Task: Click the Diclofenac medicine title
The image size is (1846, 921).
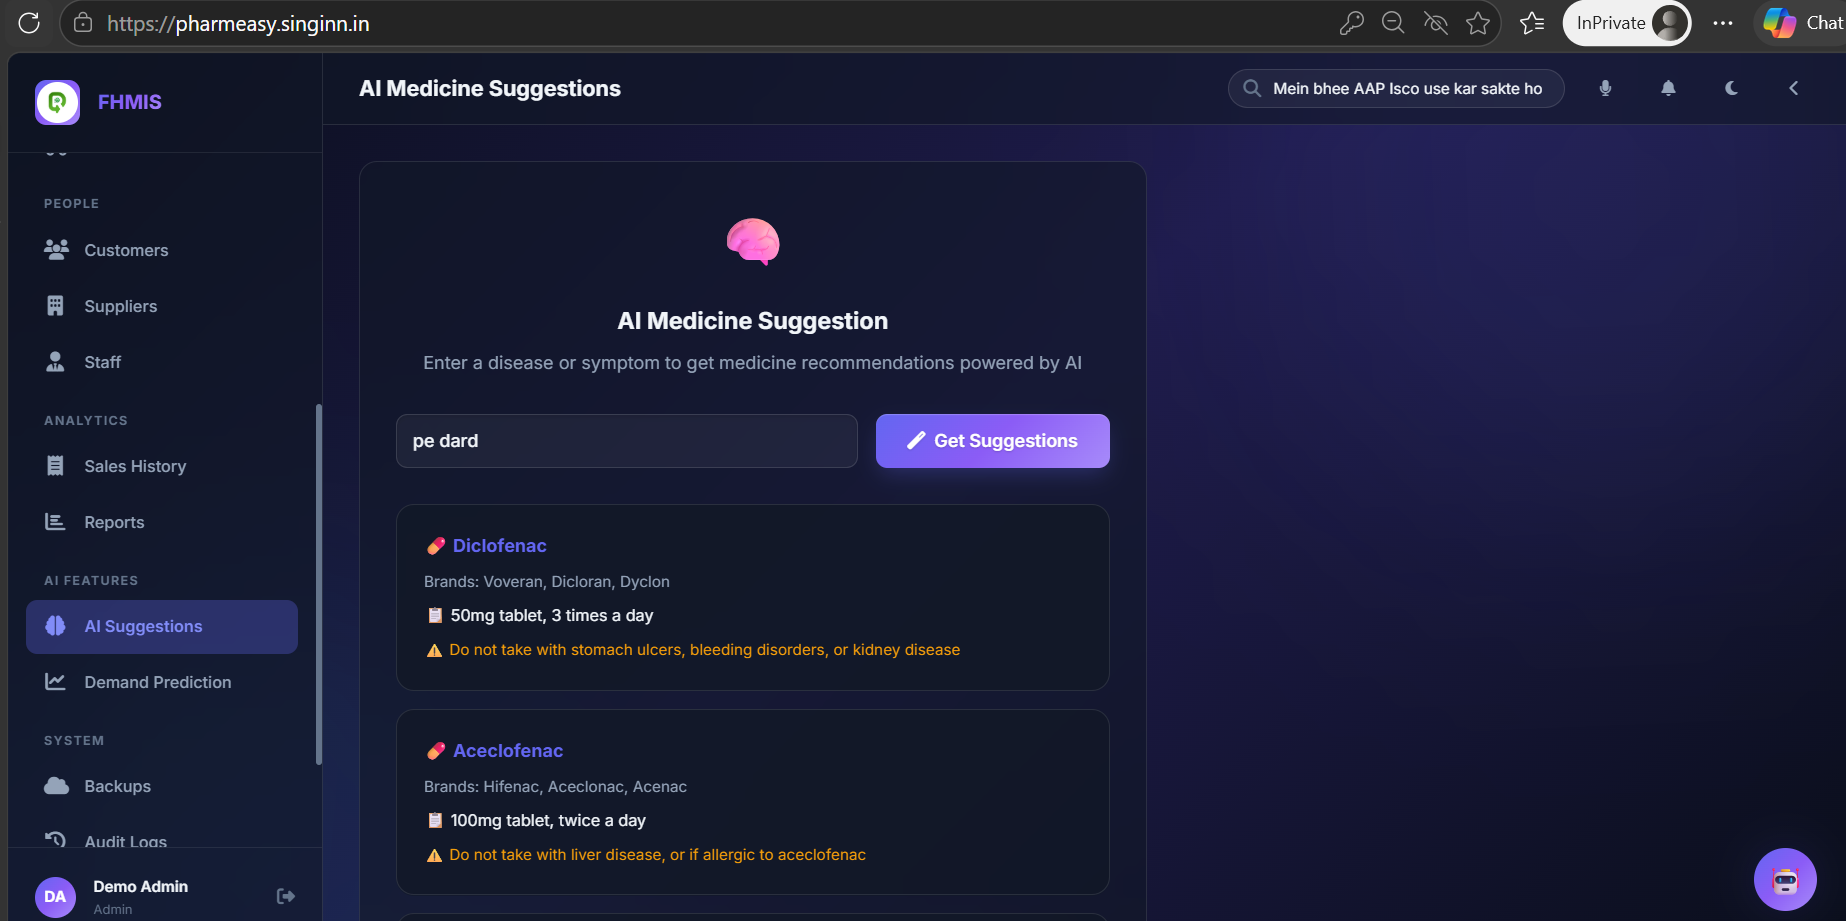Action: pos(499,546)
